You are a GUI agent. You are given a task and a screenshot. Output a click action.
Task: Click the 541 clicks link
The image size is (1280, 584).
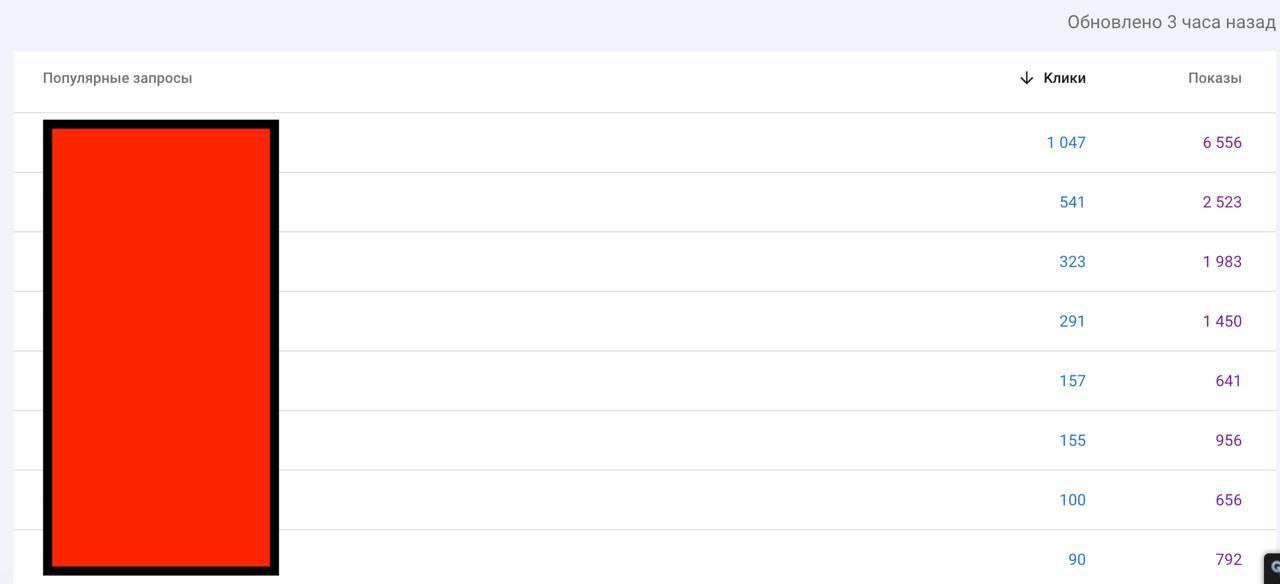tap(1072, 202)
